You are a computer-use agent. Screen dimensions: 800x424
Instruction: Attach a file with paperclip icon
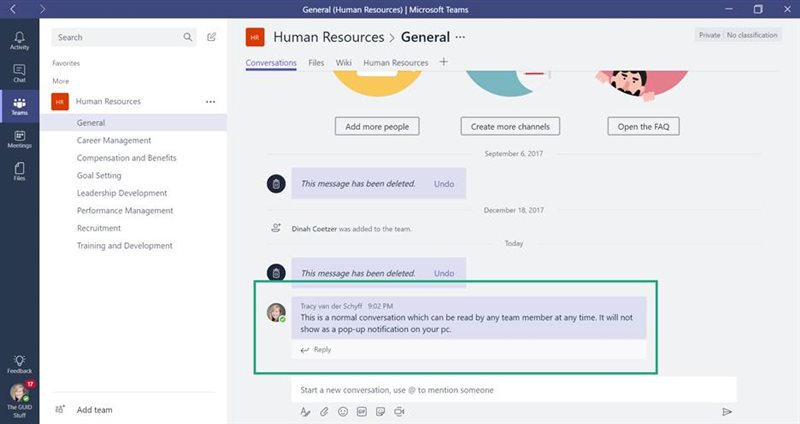pyautogui.click(x=324, y=411)
